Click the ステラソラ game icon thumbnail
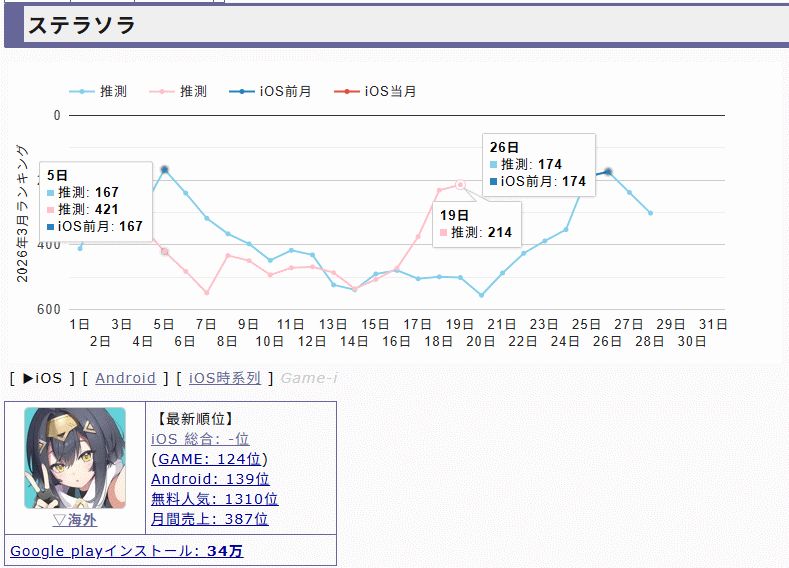This screenshot has height=568, width=789. pos(75,458)
